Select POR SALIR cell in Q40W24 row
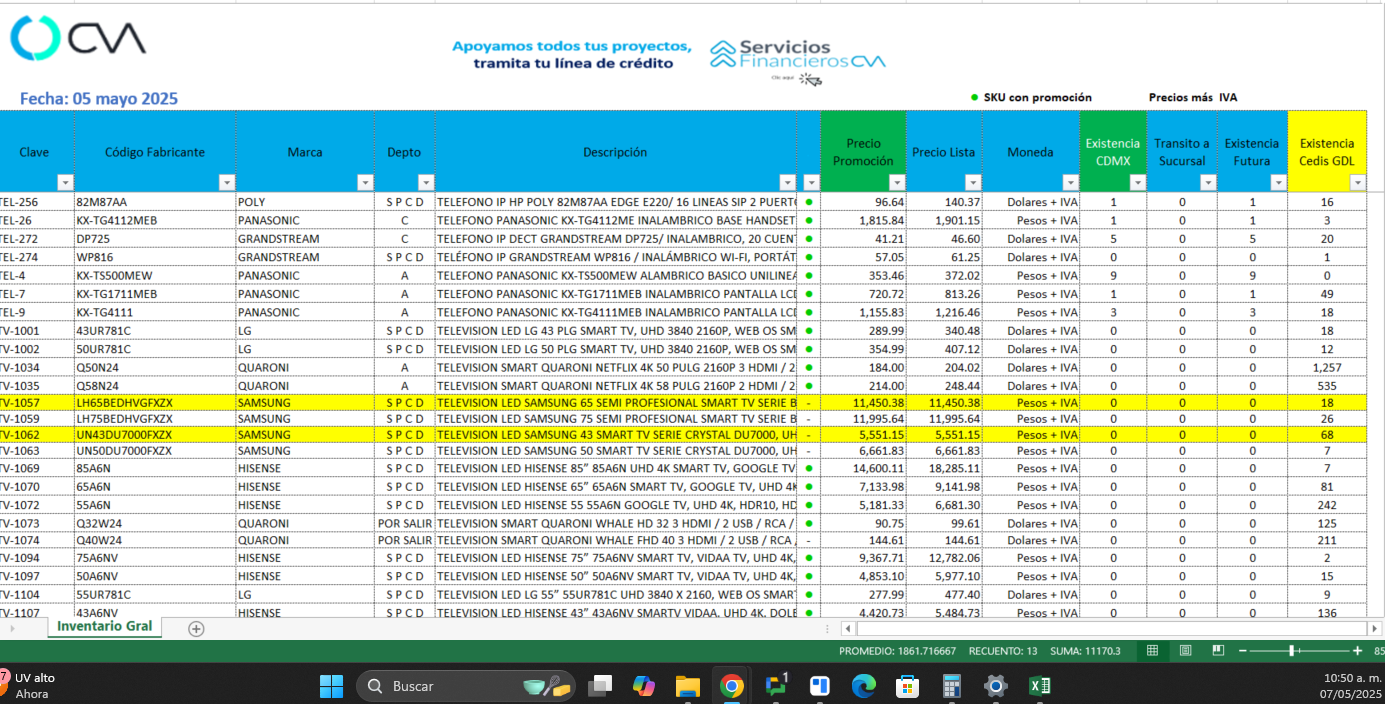 (404, 541)
